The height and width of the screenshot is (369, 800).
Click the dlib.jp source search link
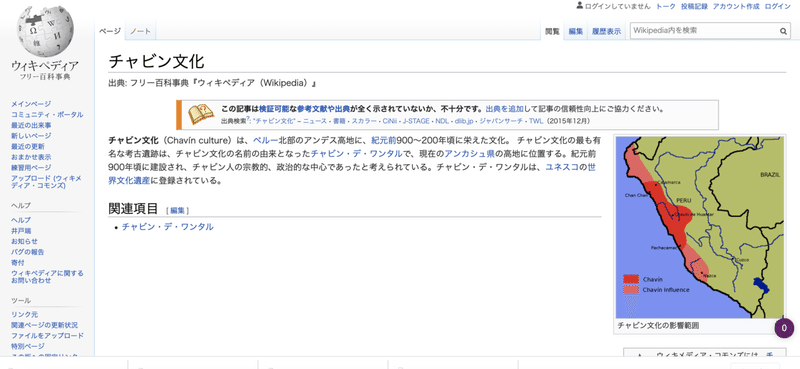(x=464, y=121)
